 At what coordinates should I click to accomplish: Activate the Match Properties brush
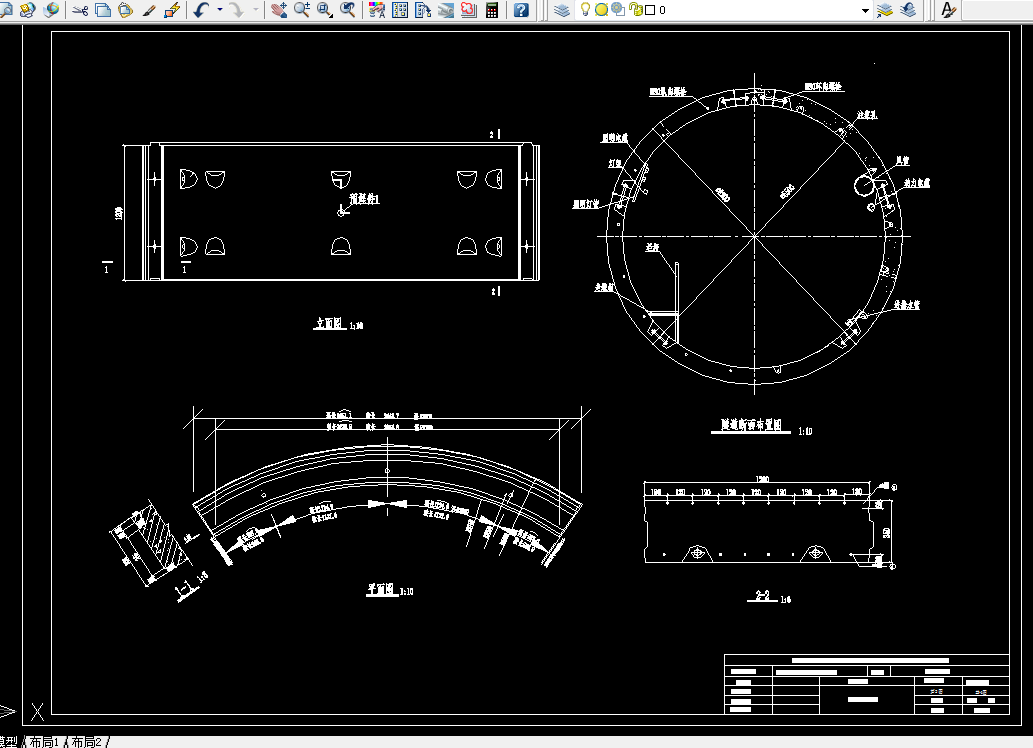coord(149,10)
